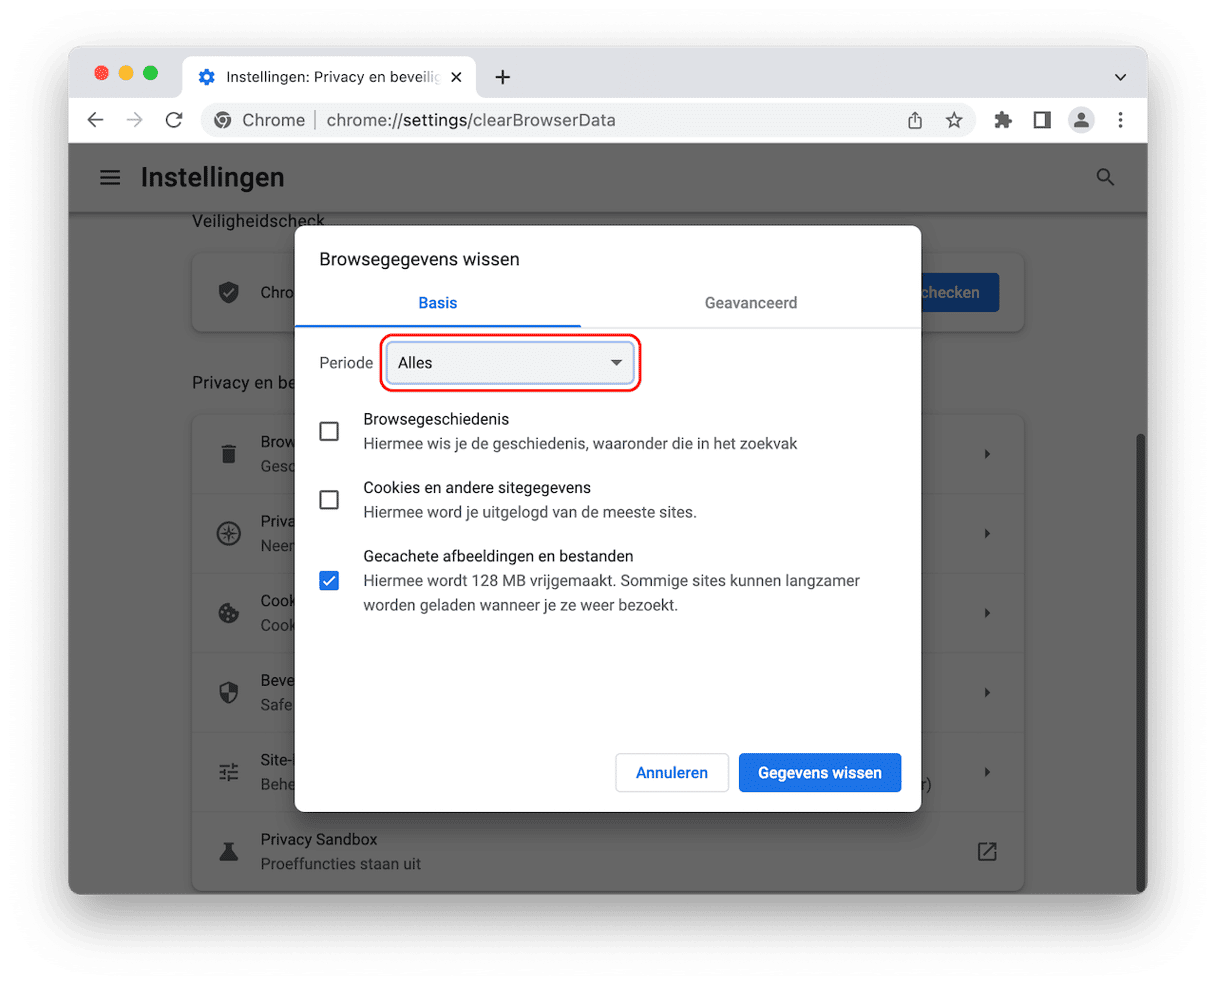Image resolution: width=1216 pixels, height=985 pixels.
Task: Enable the Browsegeschiedenis checkbox
Action: [x=329, y=431]
